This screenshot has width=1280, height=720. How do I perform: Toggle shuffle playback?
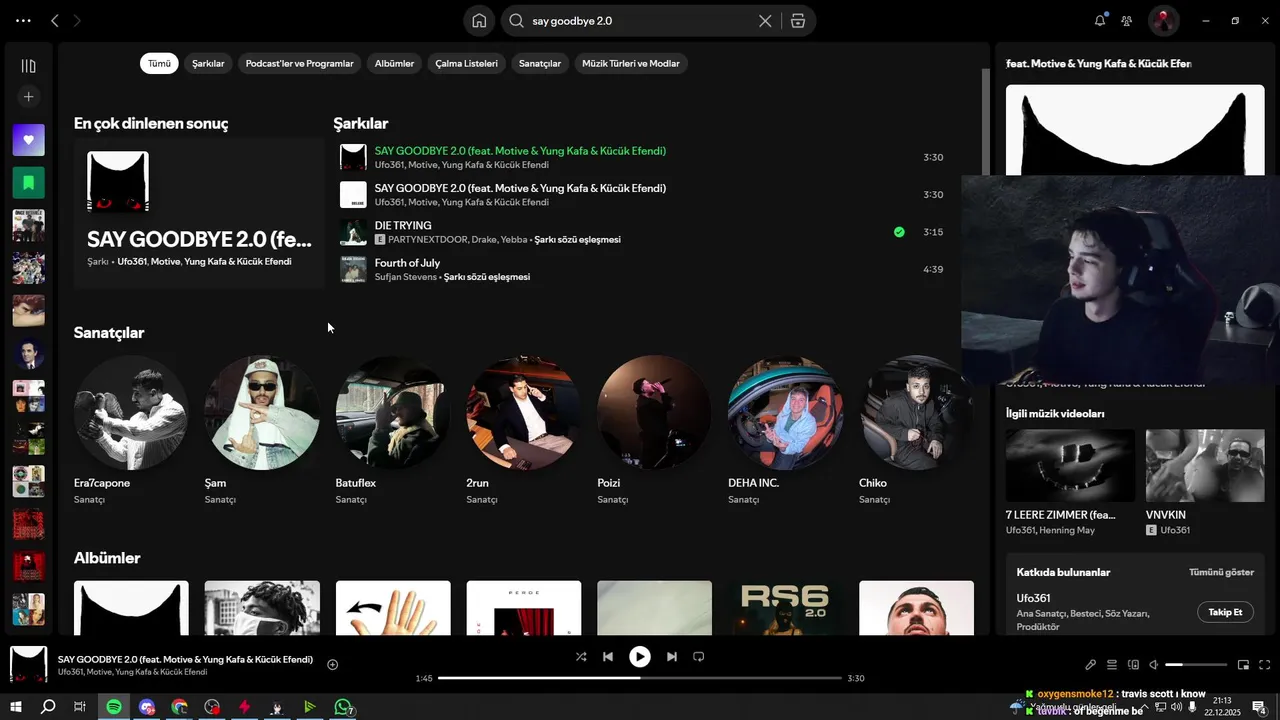pyautogui.click(x=581, y=657)
